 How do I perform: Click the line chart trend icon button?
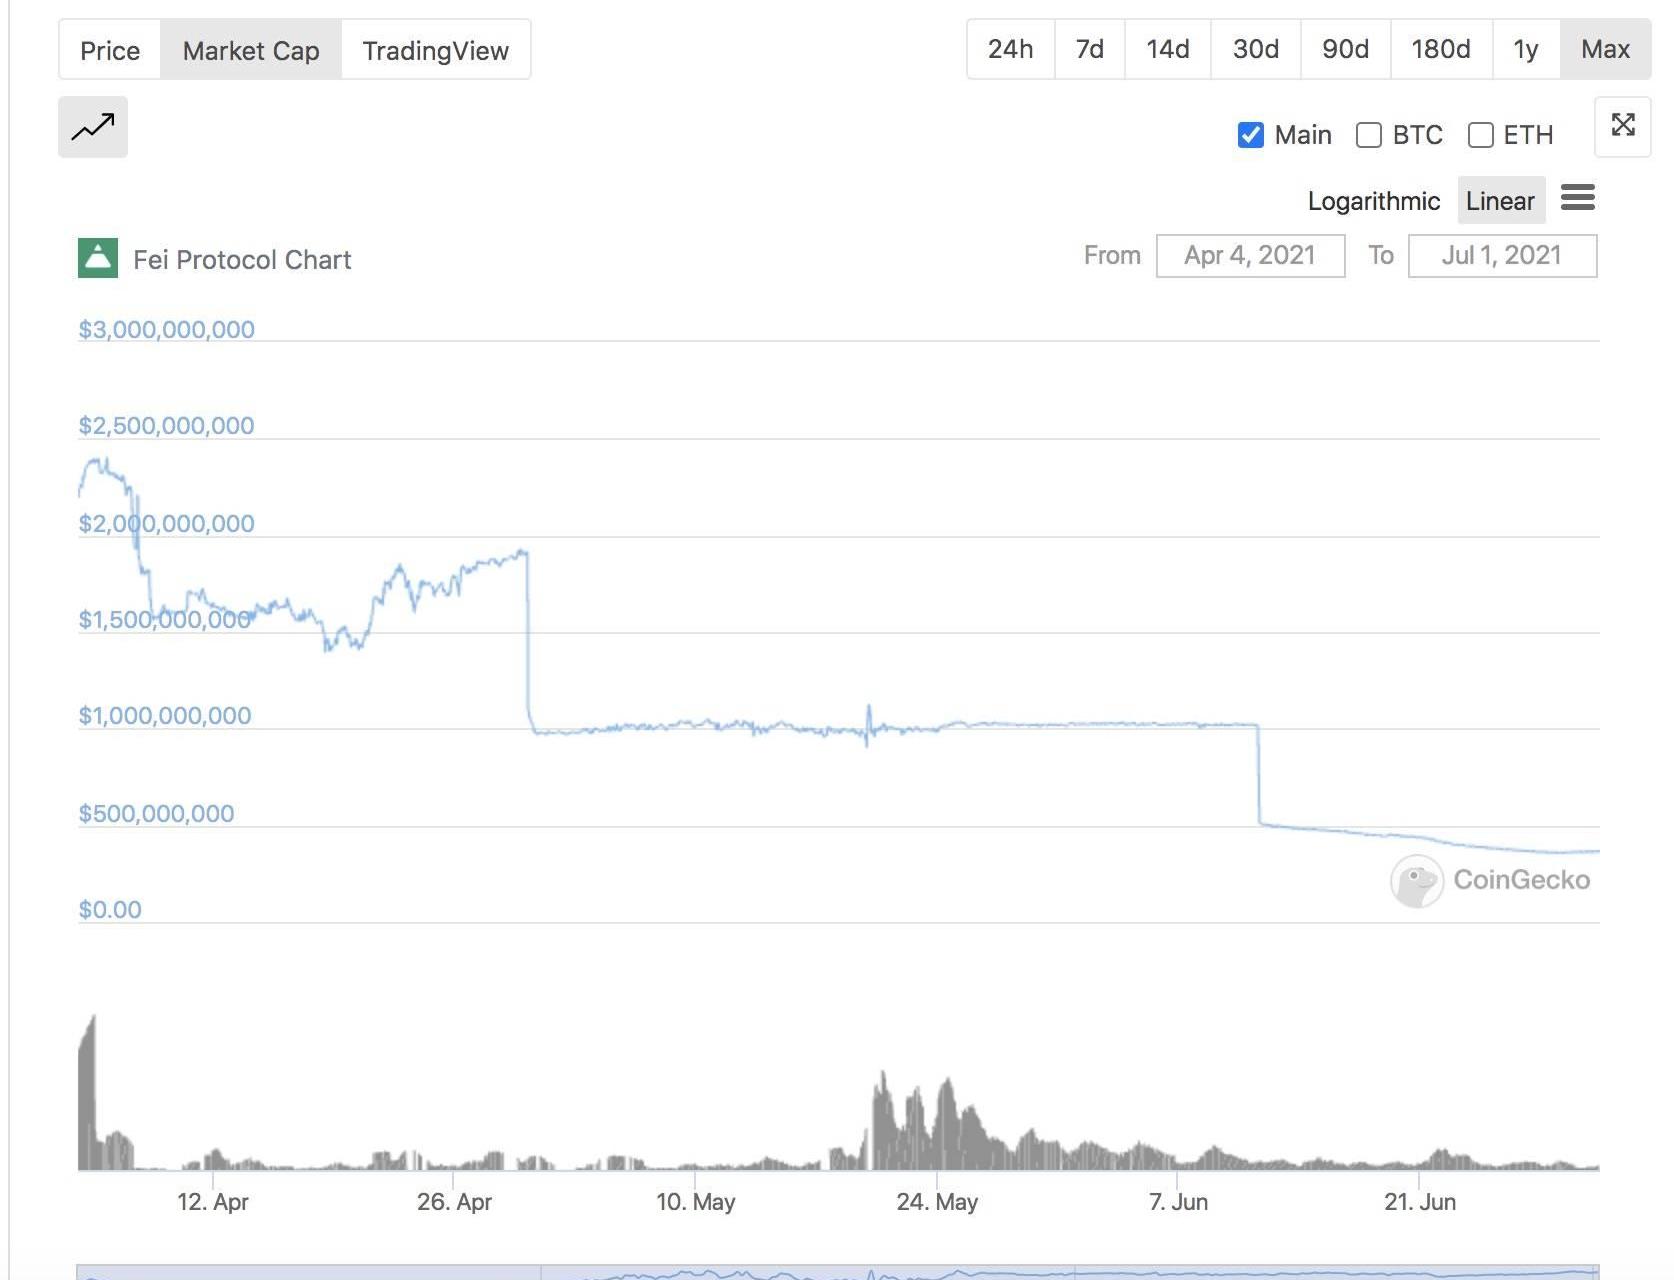(x=93, y=127)
